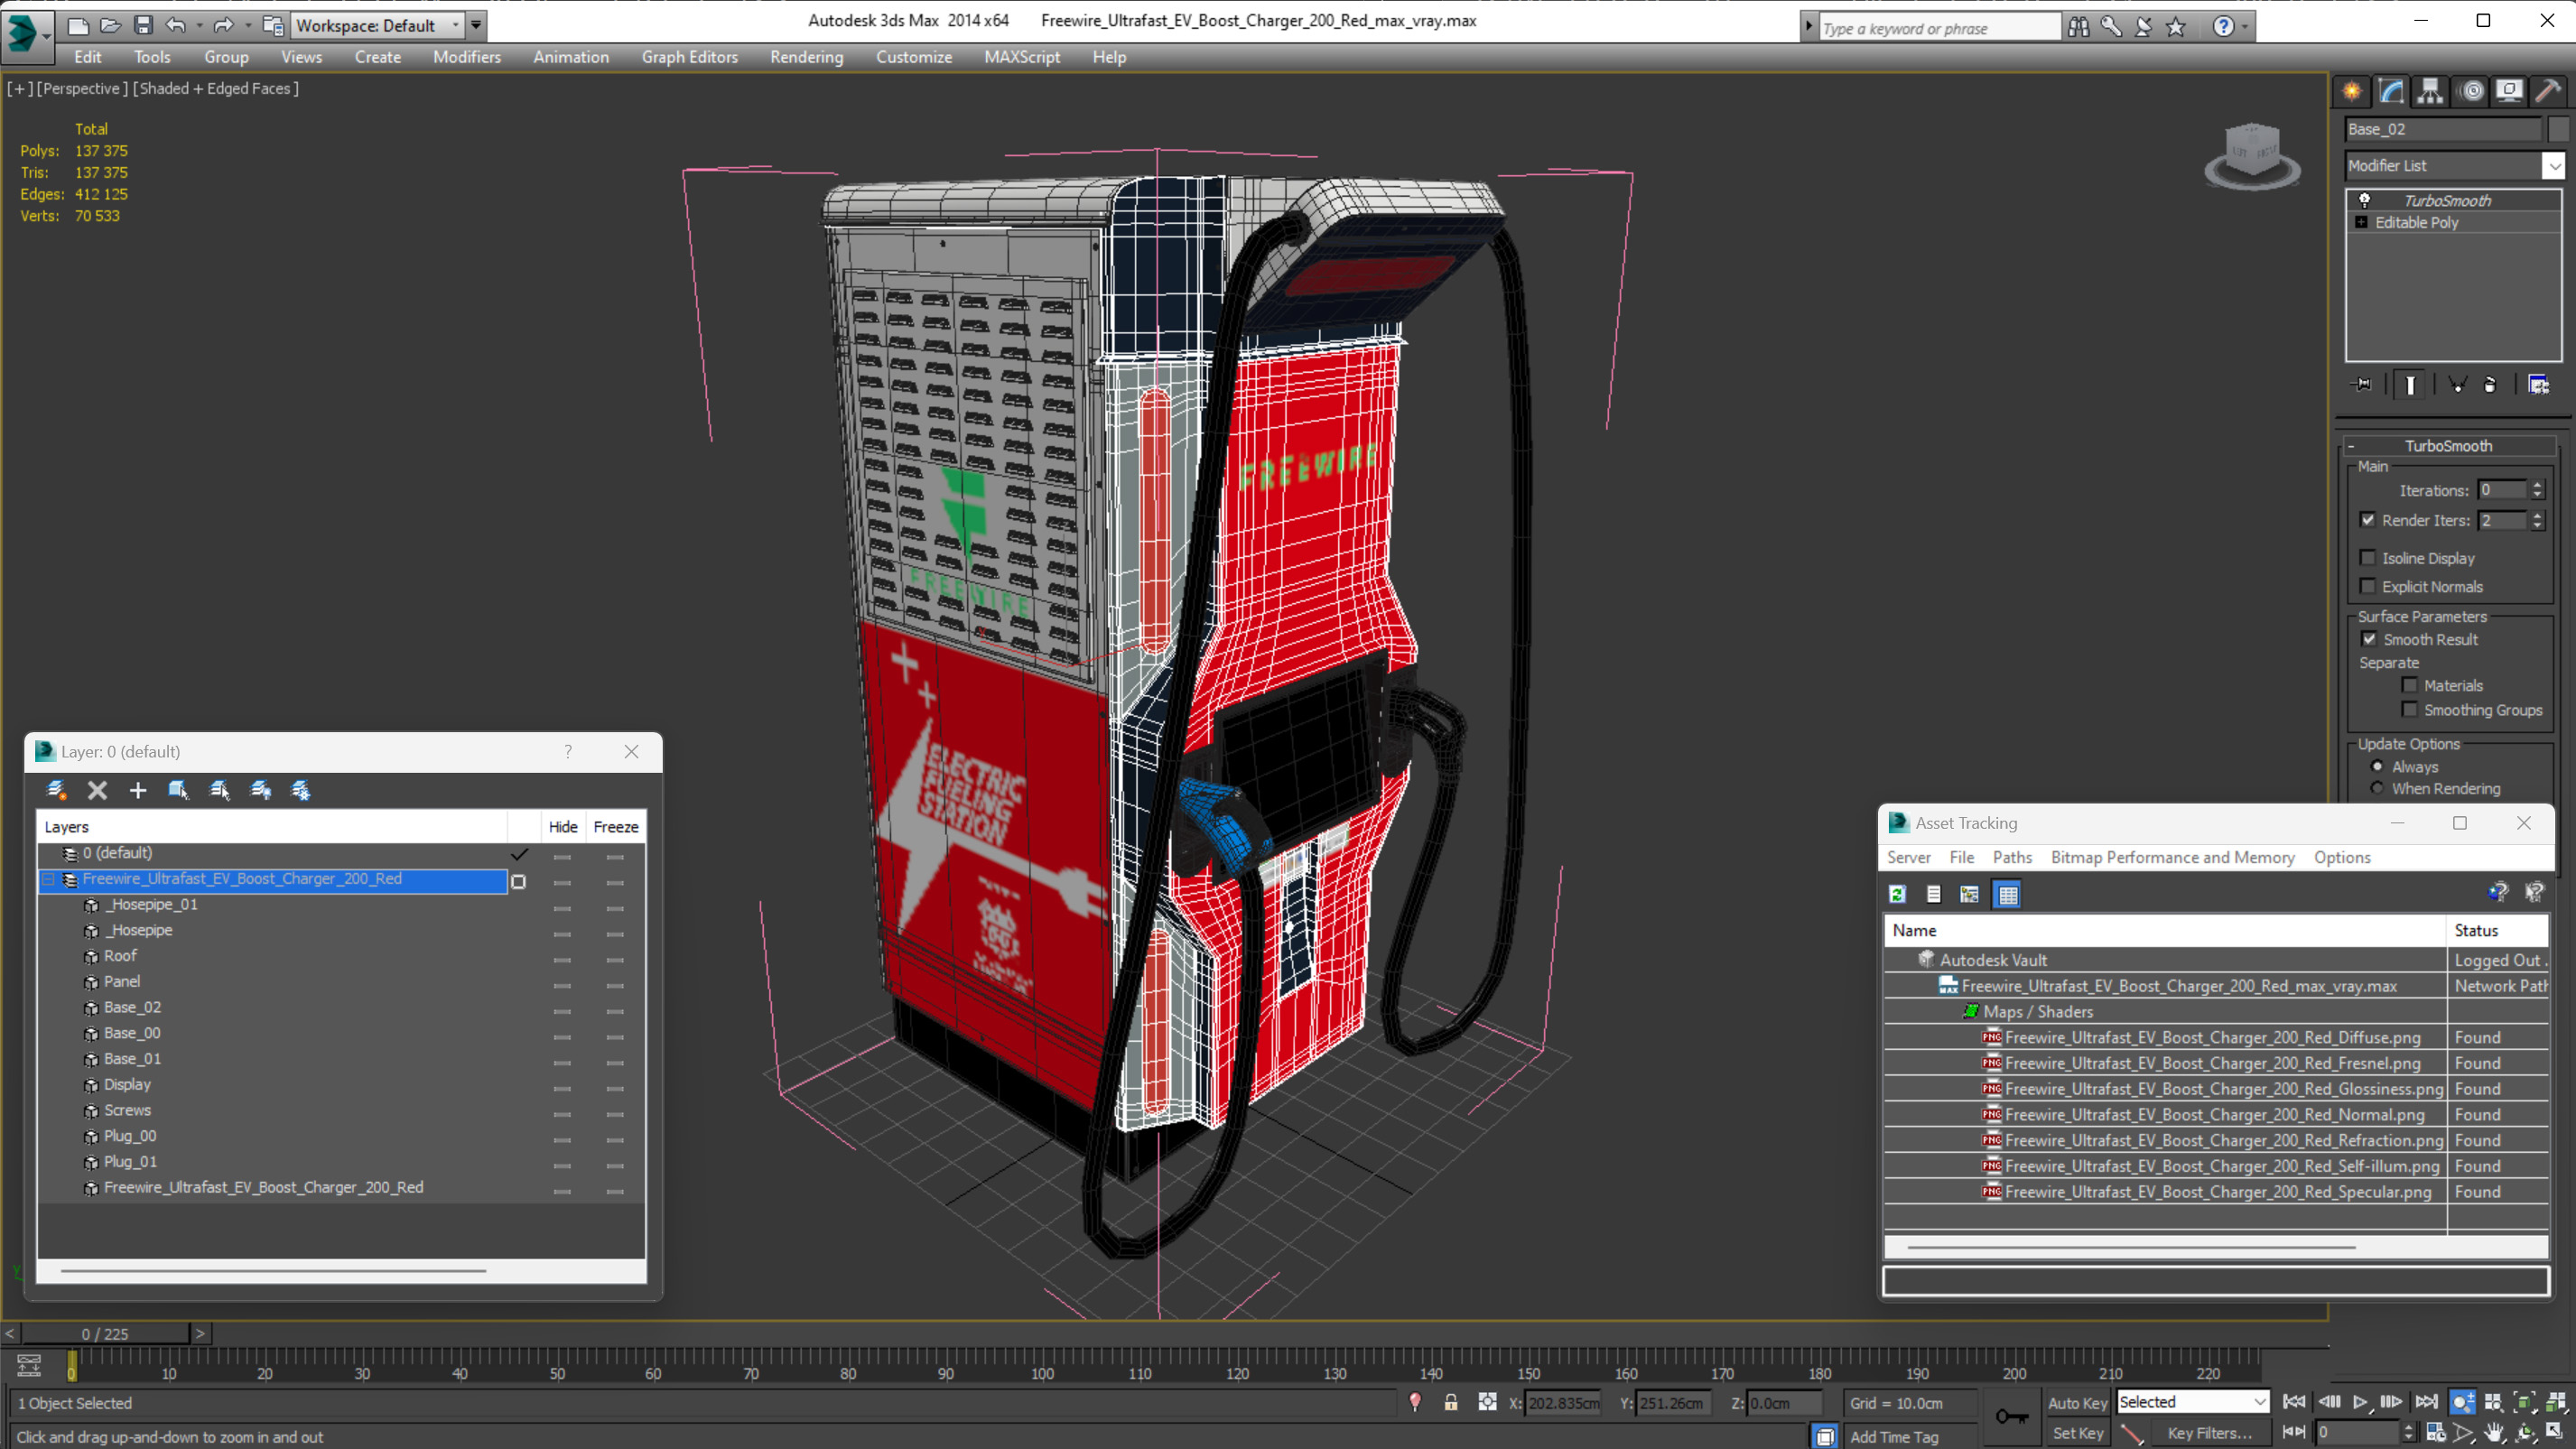Enable Separate by Smoothing Groups checkbox
The height and width of the screenshot is (1449, 2576).
[x=2410, y=709]
